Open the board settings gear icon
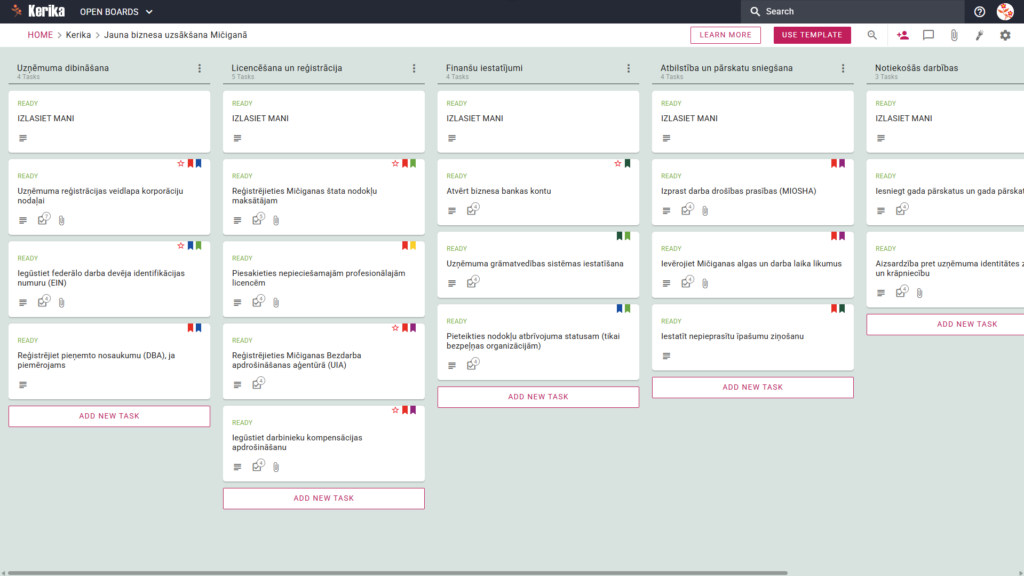The width and height of the screenshot is (1024, 576). tap(1005, 35)
